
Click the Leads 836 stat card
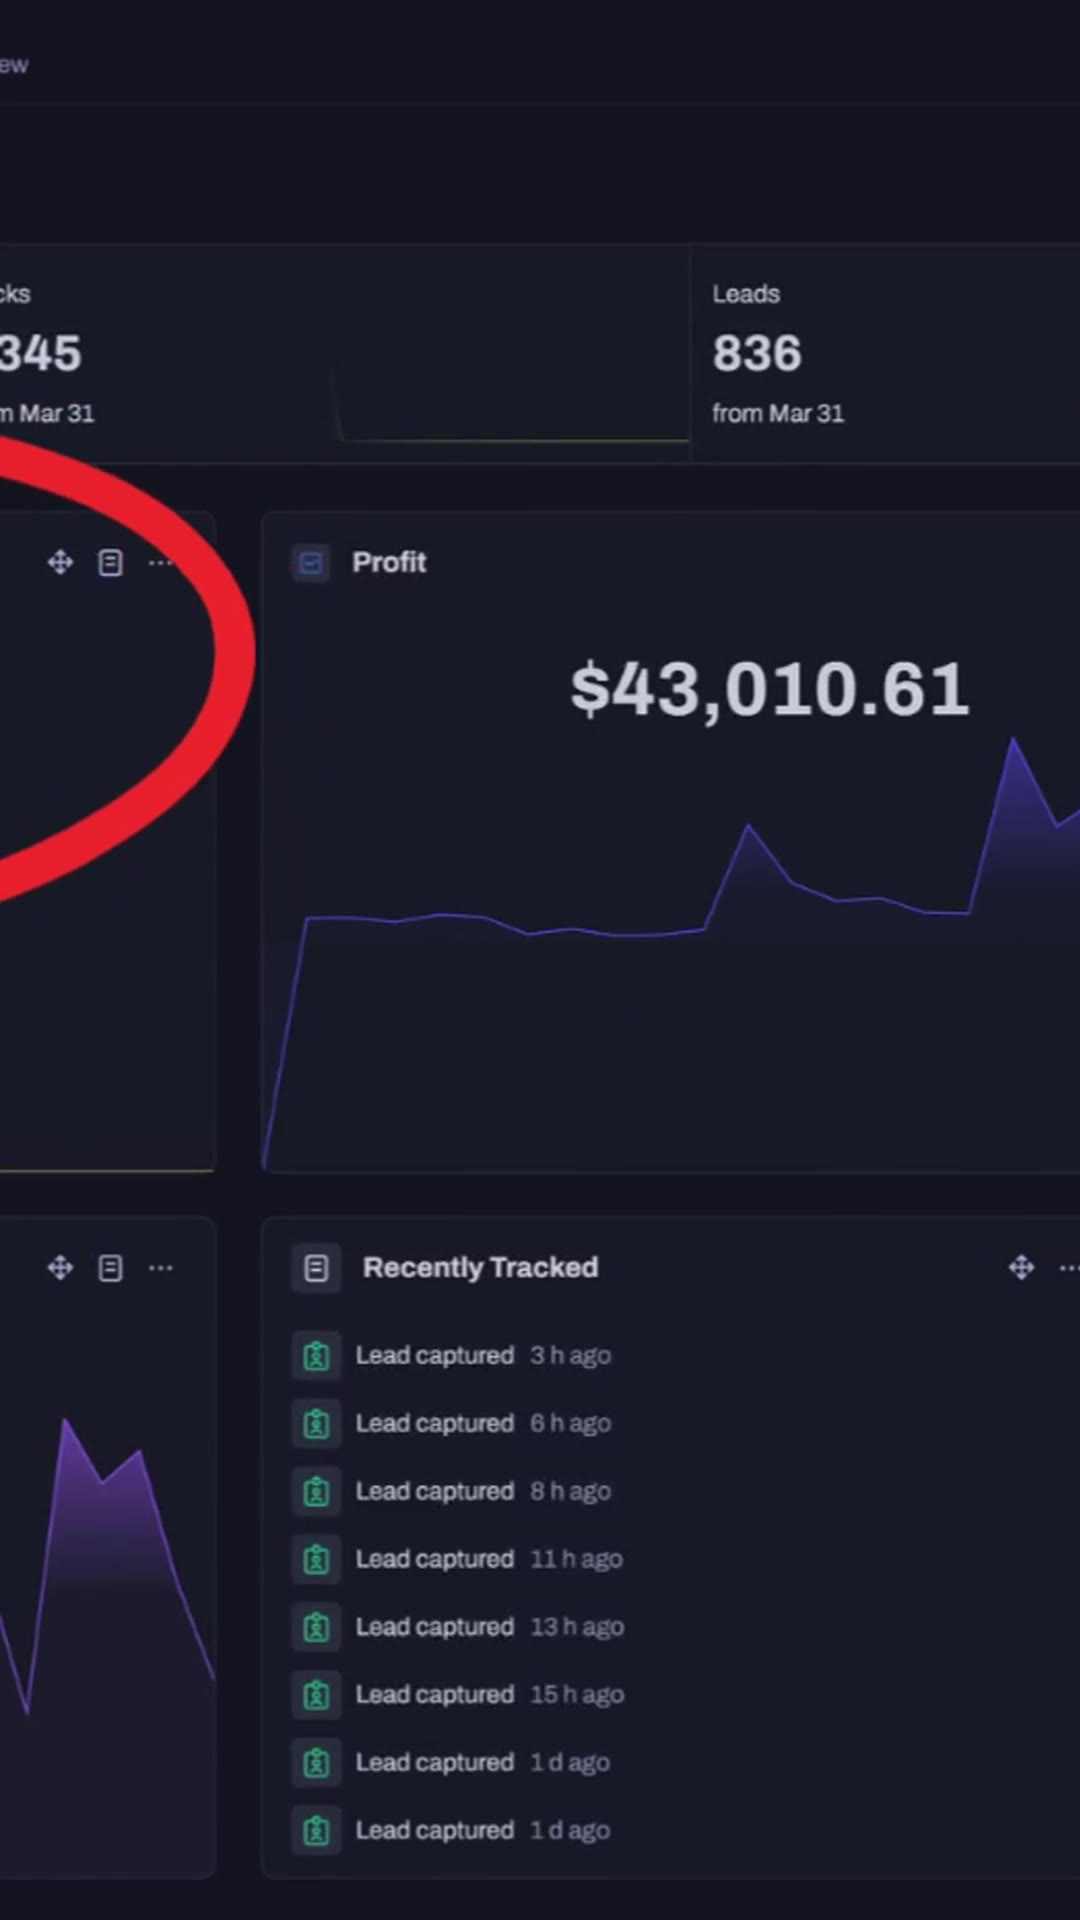click(885, 354)
